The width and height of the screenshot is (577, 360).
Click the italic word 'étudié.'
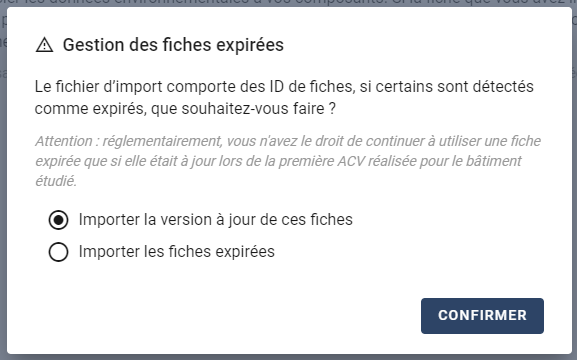click(x=56, y=181)
